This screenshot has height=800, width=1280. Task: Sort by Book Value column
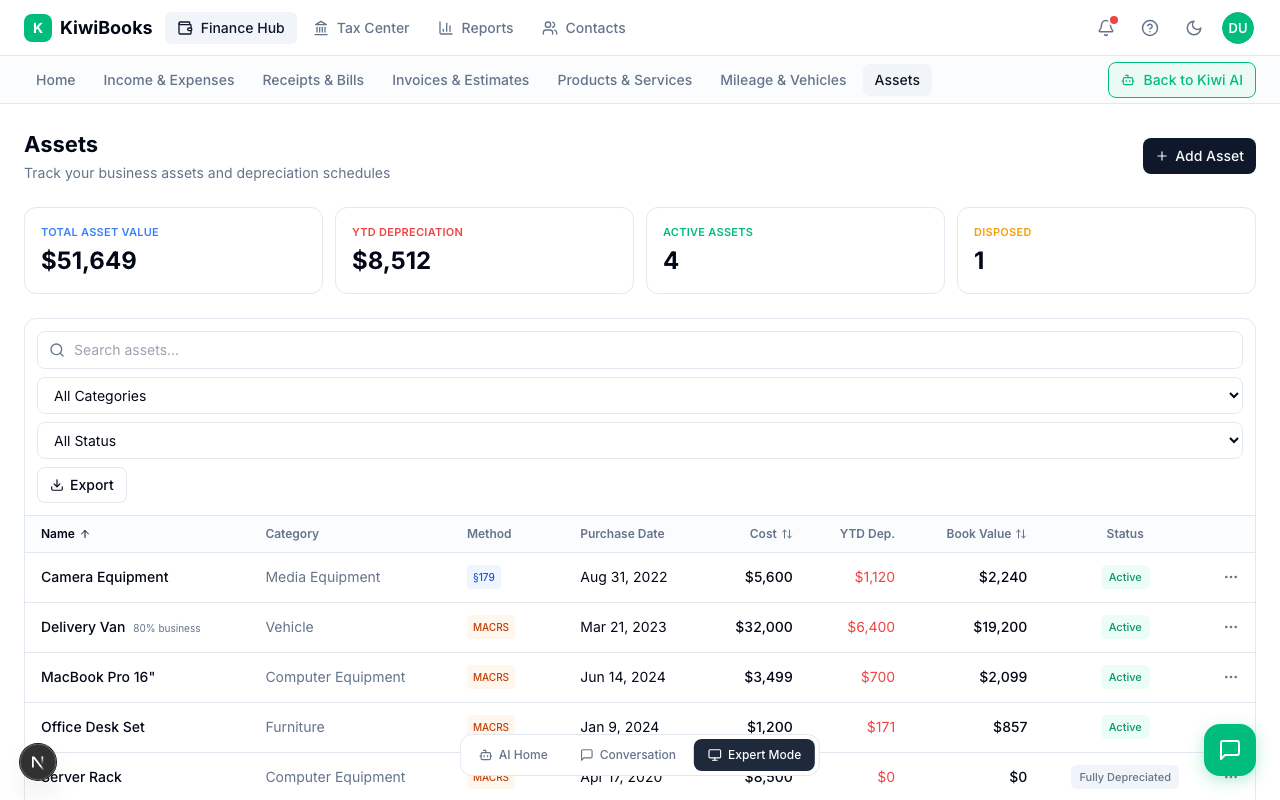986,534
